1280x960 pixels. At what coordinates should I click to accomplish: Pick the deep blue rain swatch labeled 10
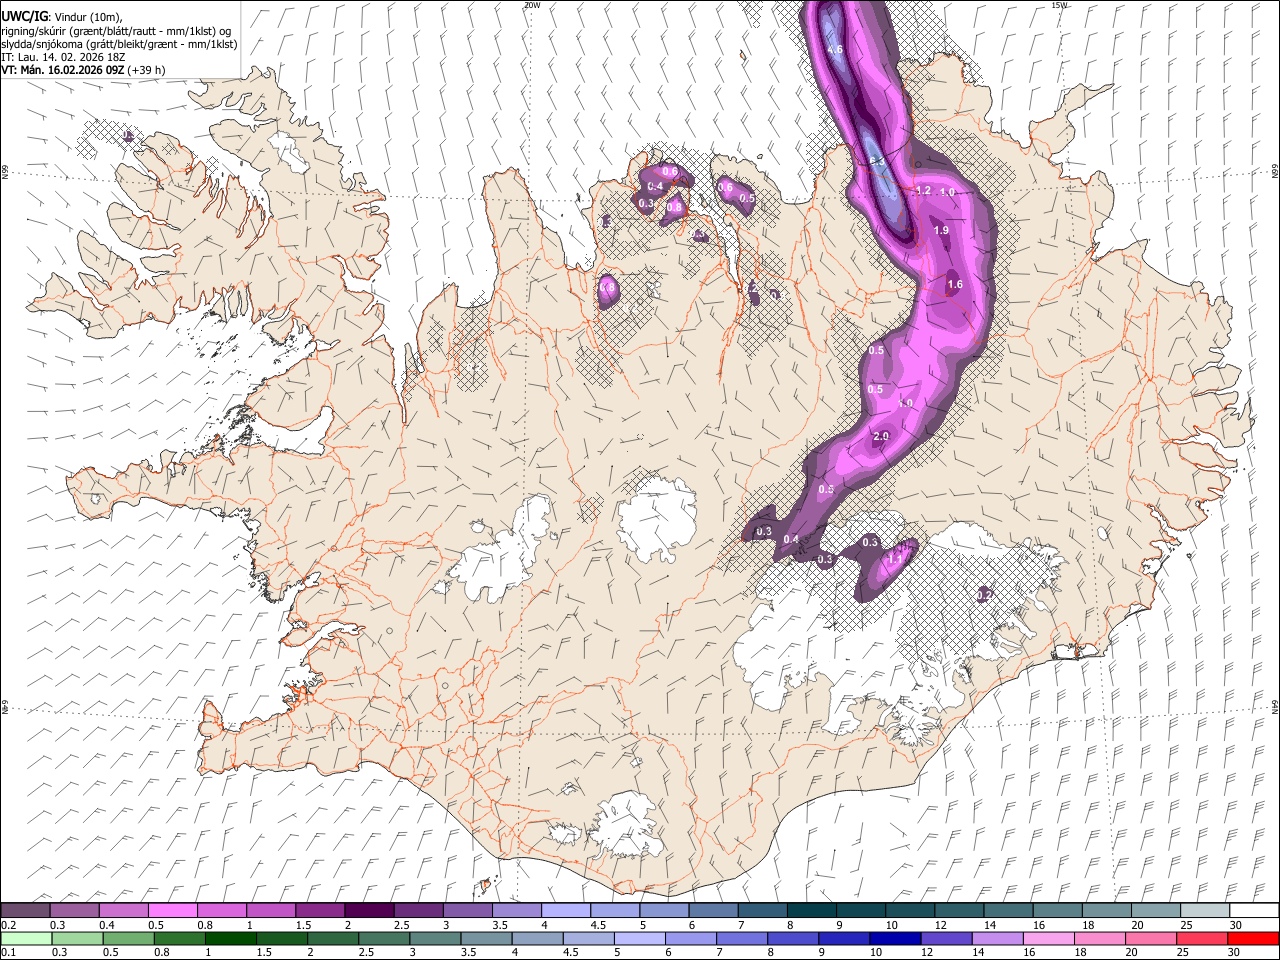point(894,938)
